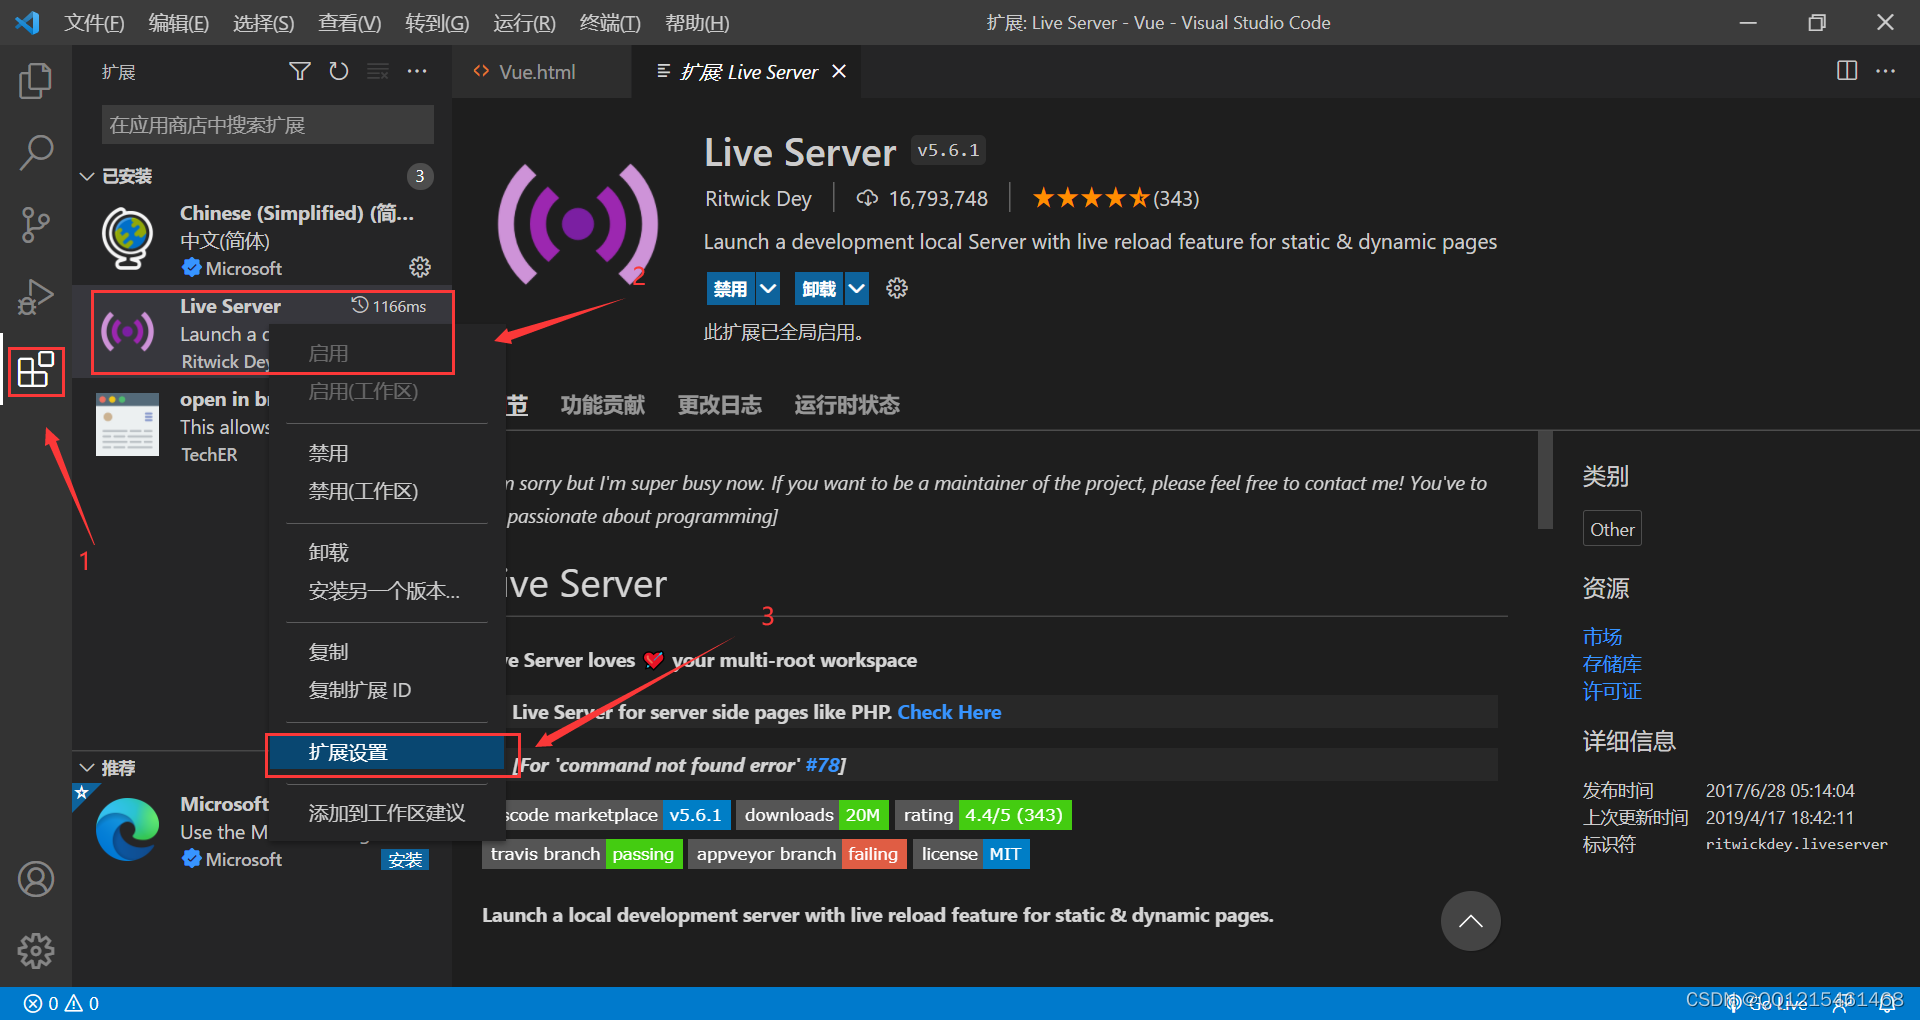Choose 卸载 in the context menu

387,552
